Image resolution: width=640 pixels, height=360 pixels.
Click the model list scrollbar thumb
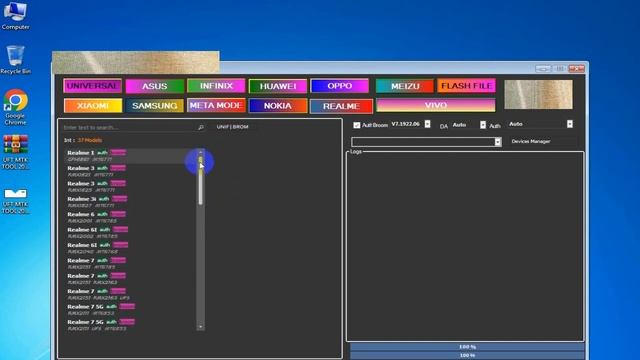click(200, 180)
